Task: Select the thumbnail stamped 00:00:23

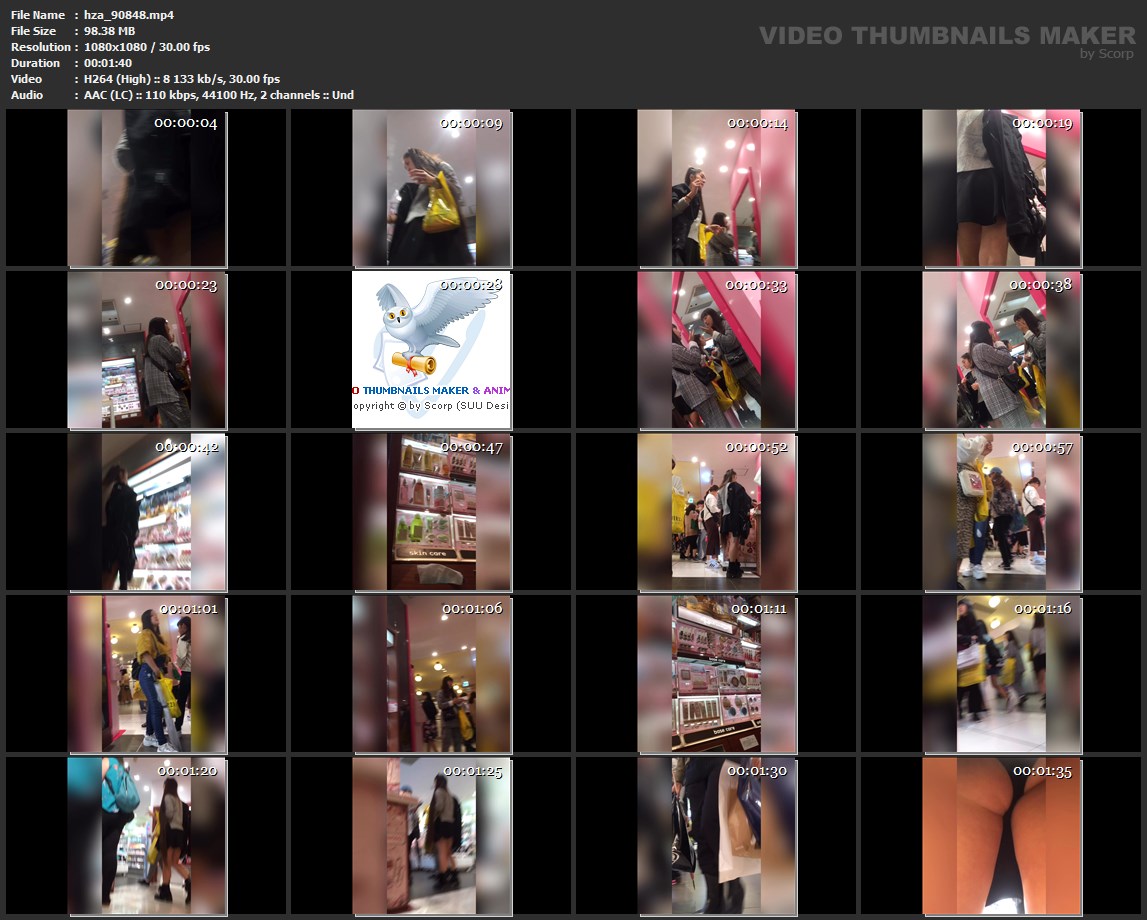Action: tap(147, 350)
